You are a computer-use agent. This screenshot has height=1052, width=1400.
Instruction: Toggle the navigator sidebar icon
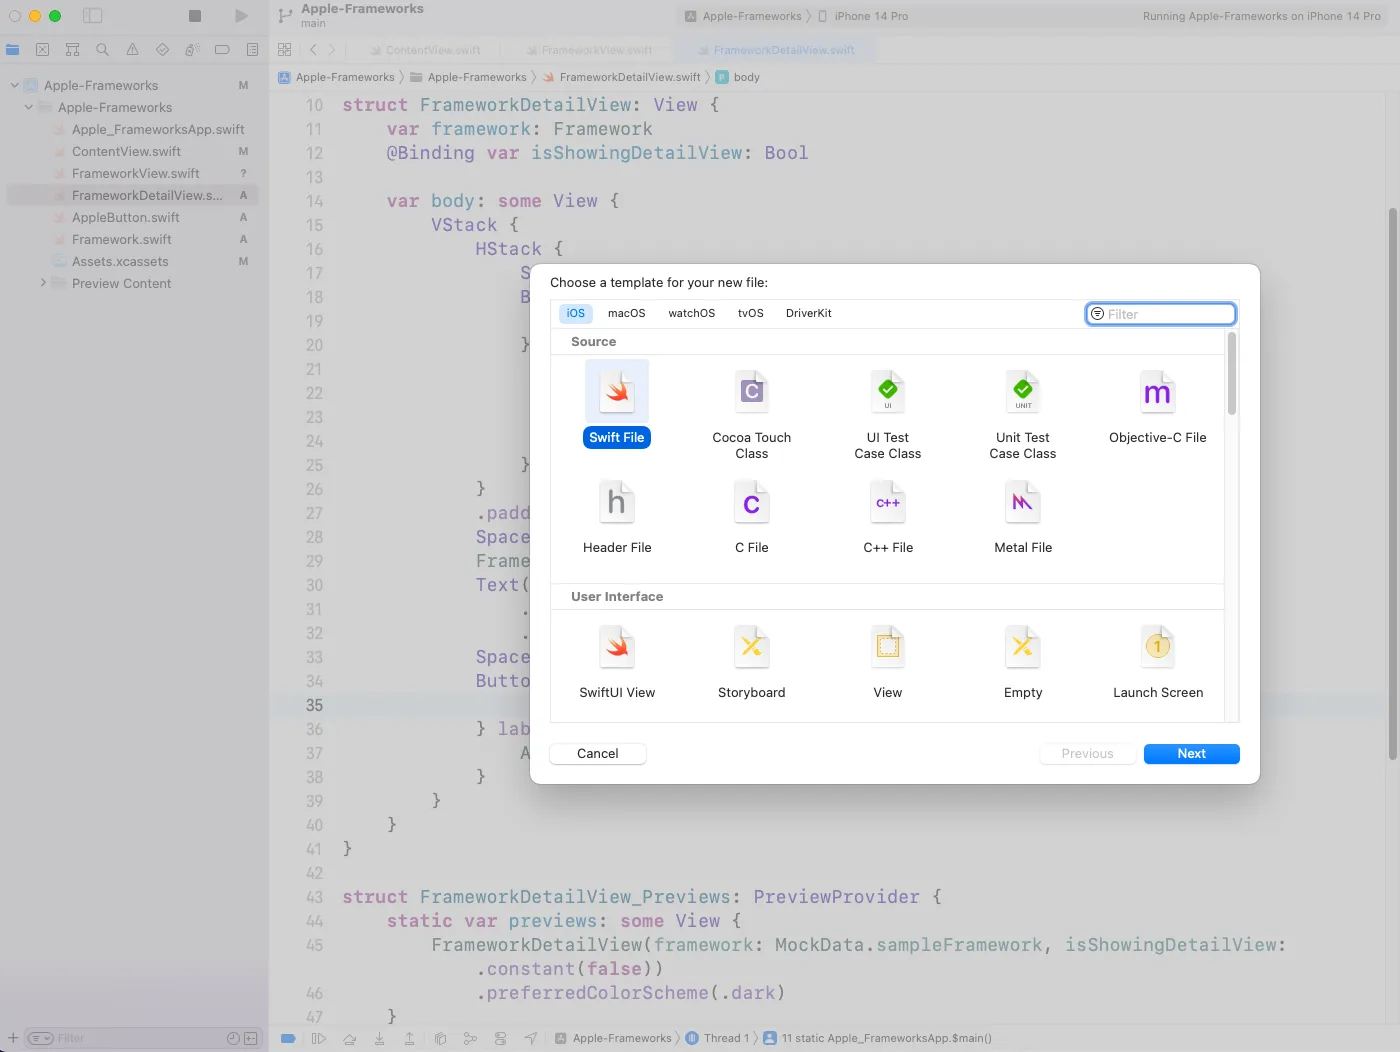[92, 16]
